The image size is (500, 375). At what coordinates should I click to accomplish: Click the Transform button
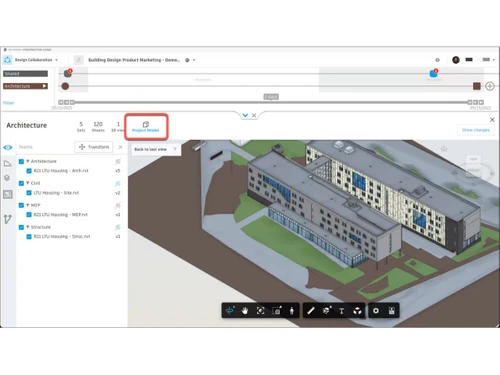94,147
